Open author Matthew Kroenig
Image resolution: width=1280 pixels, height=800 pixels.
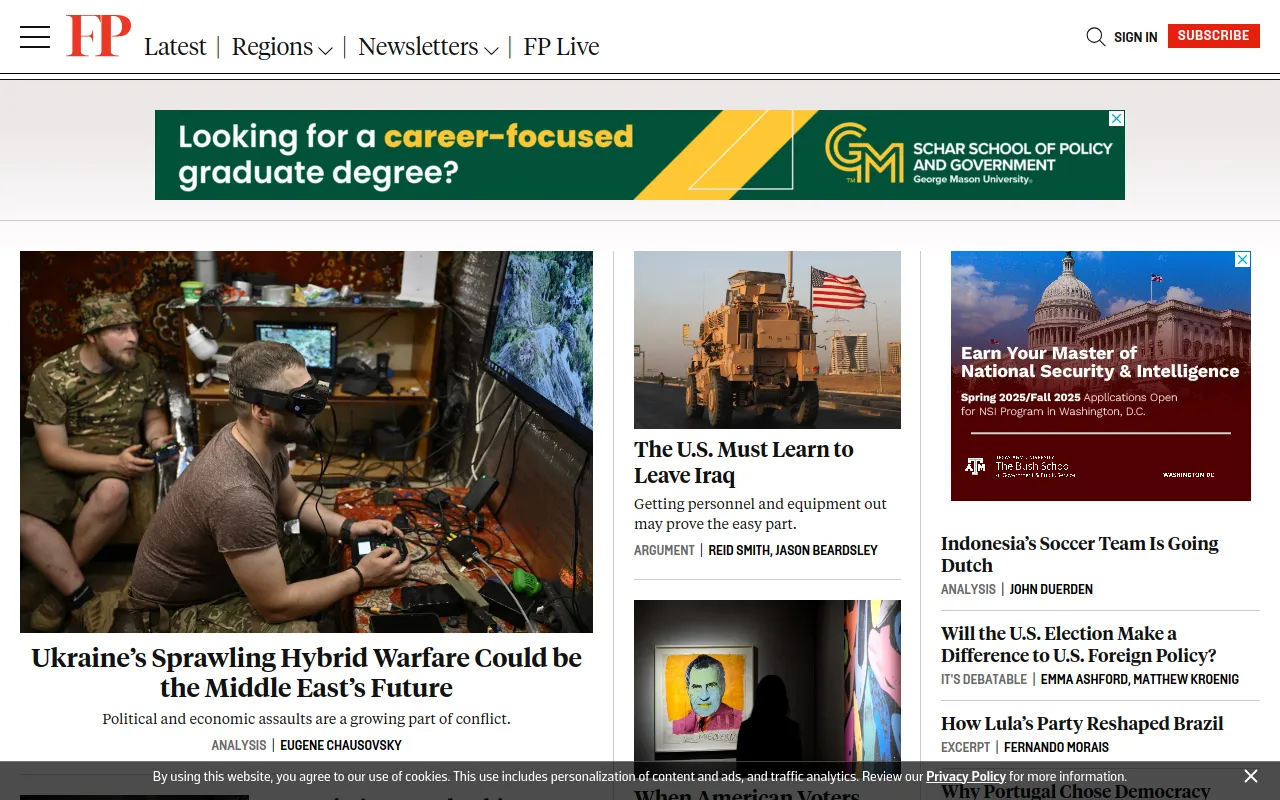pos(1188,679)
